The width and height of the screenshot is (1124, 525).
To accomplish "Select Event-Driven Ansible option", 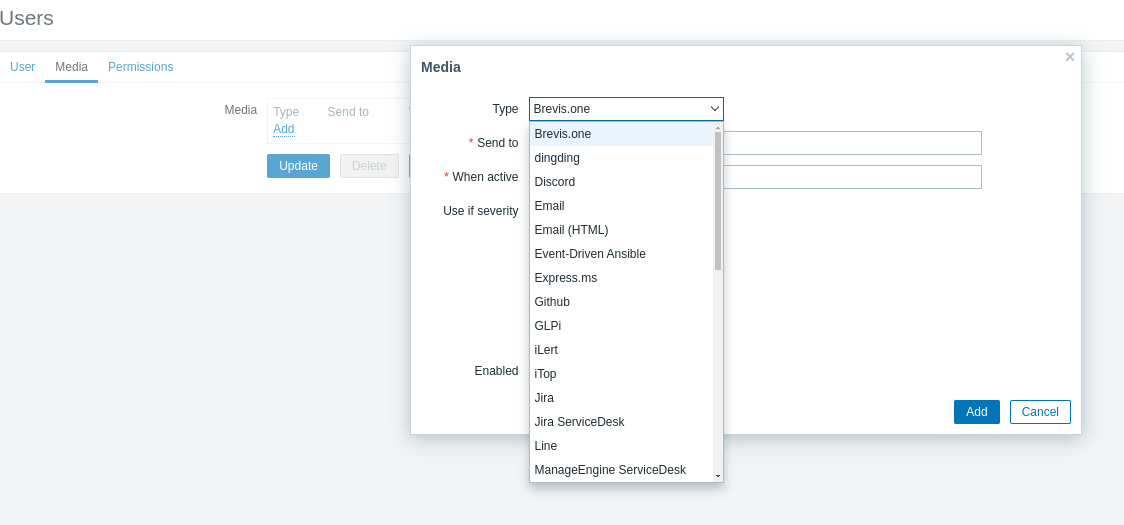I will 621,254.
